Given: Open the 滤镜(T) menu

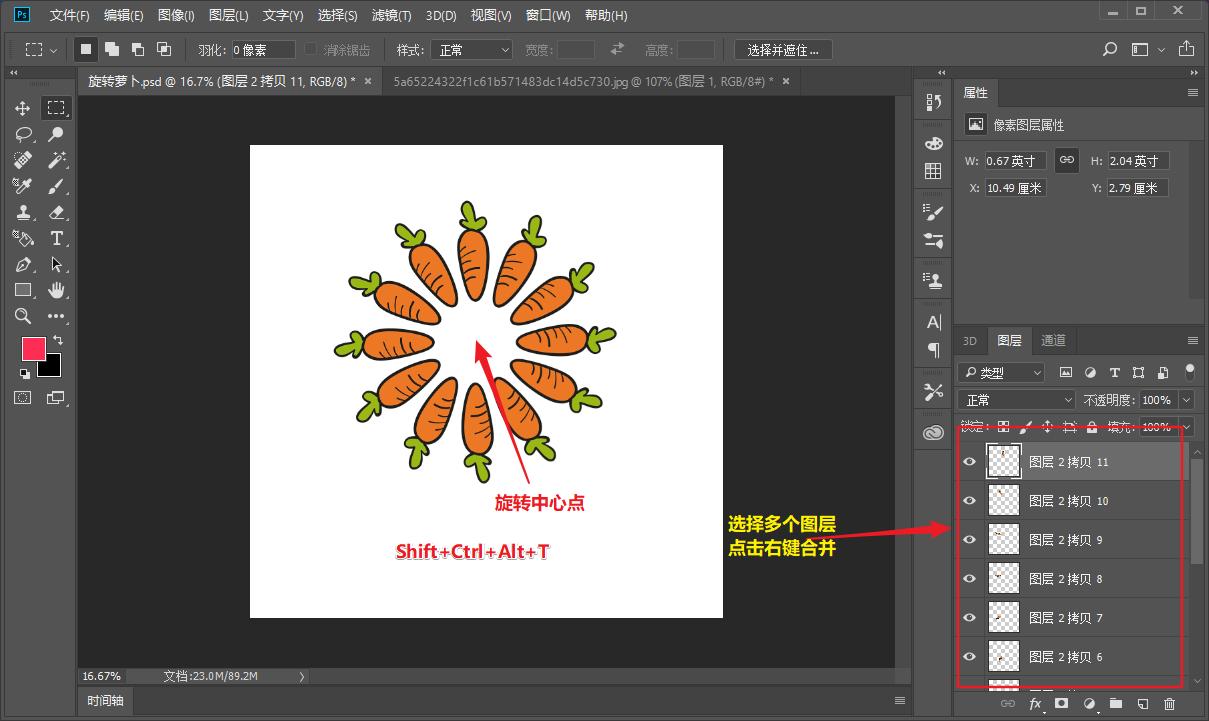Looking at the screenshot, I should tap(392, 15).
